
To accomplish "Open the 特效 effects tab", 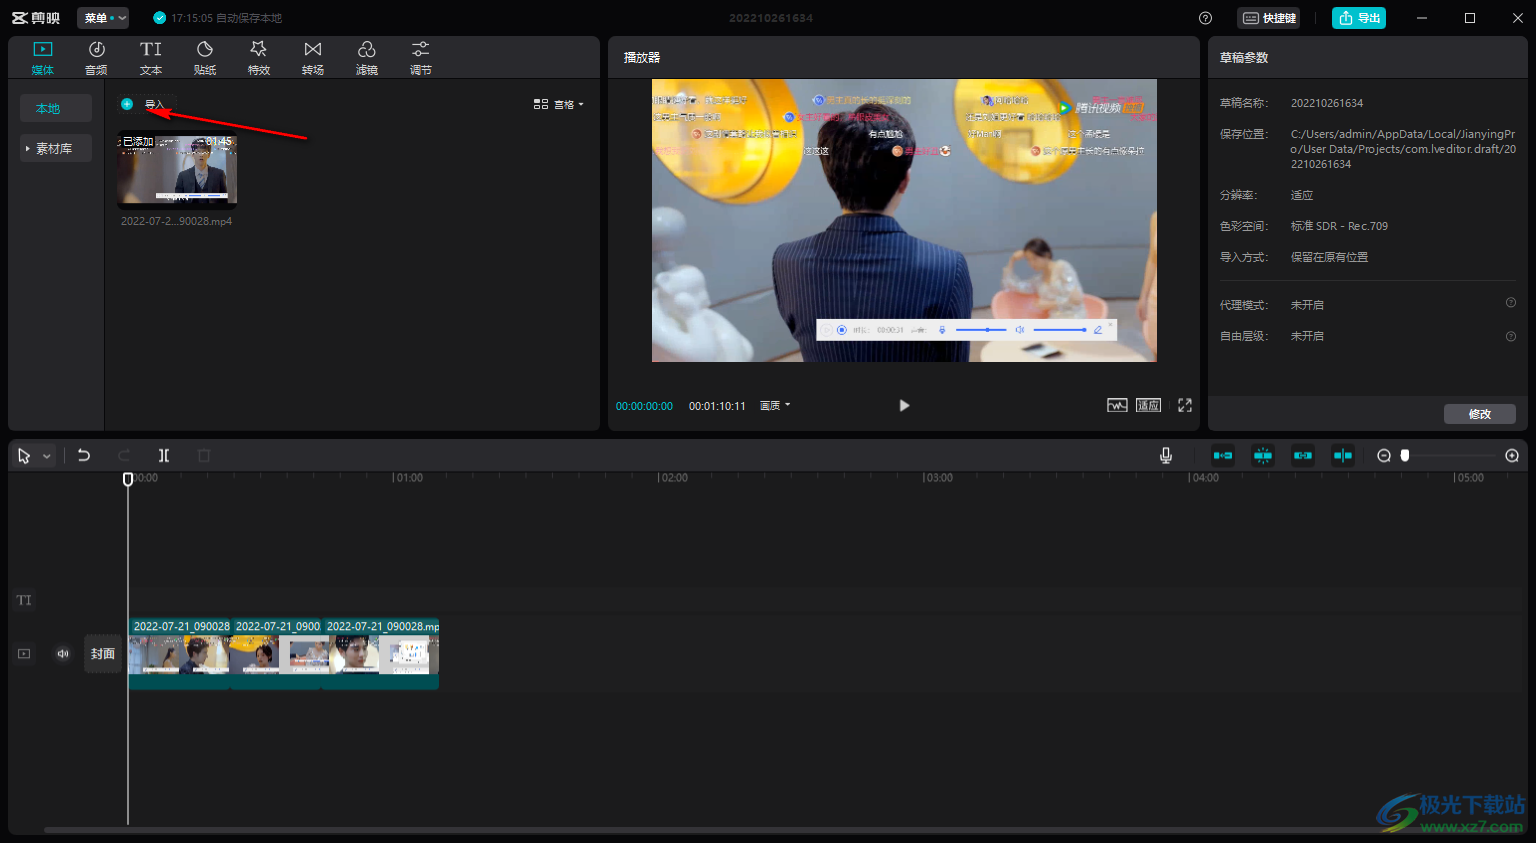I will [259, 58].
